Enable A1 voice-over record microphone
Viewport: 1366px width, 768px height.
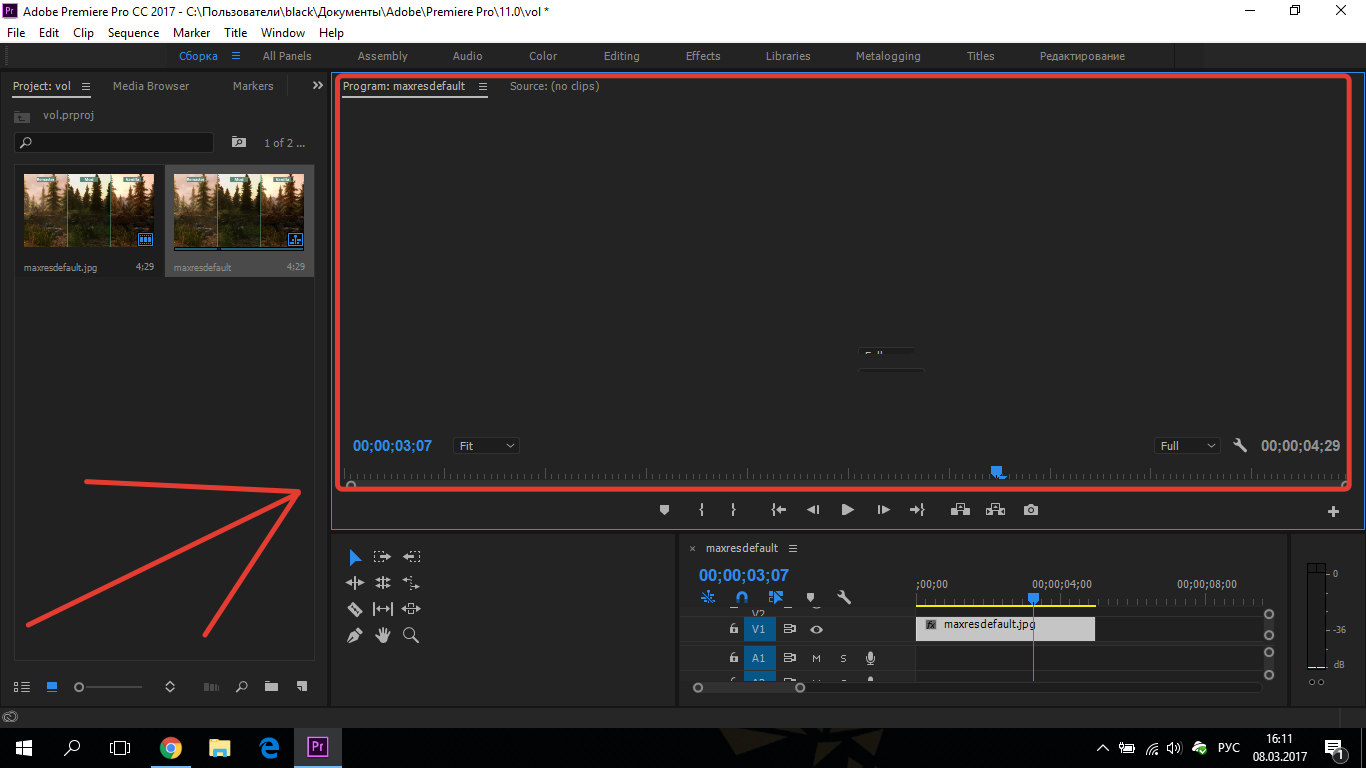click(x=871, y=658)
